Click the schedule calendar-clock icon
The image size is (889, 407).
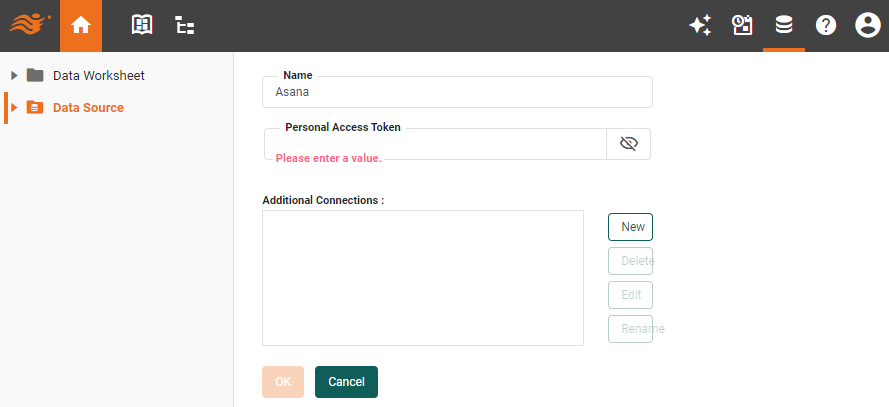[x=742, y=26]
